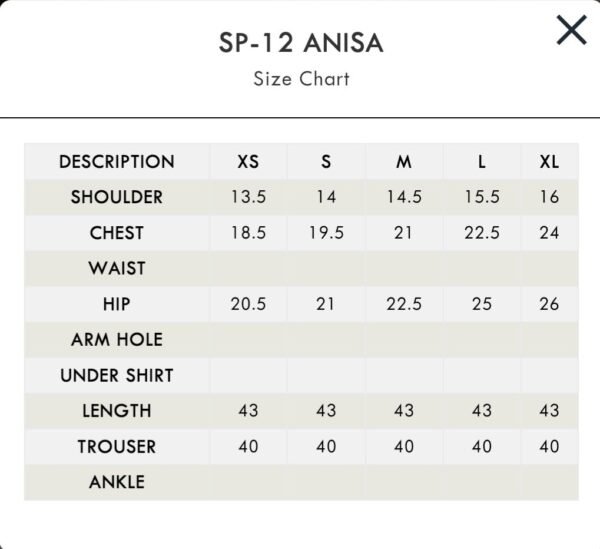
Task: Click the M size header
Action: click(404, 161)
